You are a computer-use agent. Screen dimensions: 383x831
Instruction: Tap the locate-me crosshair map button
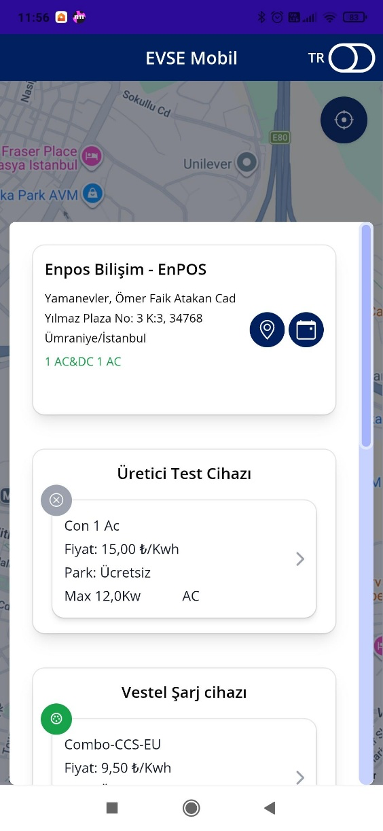tap(344, 120)
